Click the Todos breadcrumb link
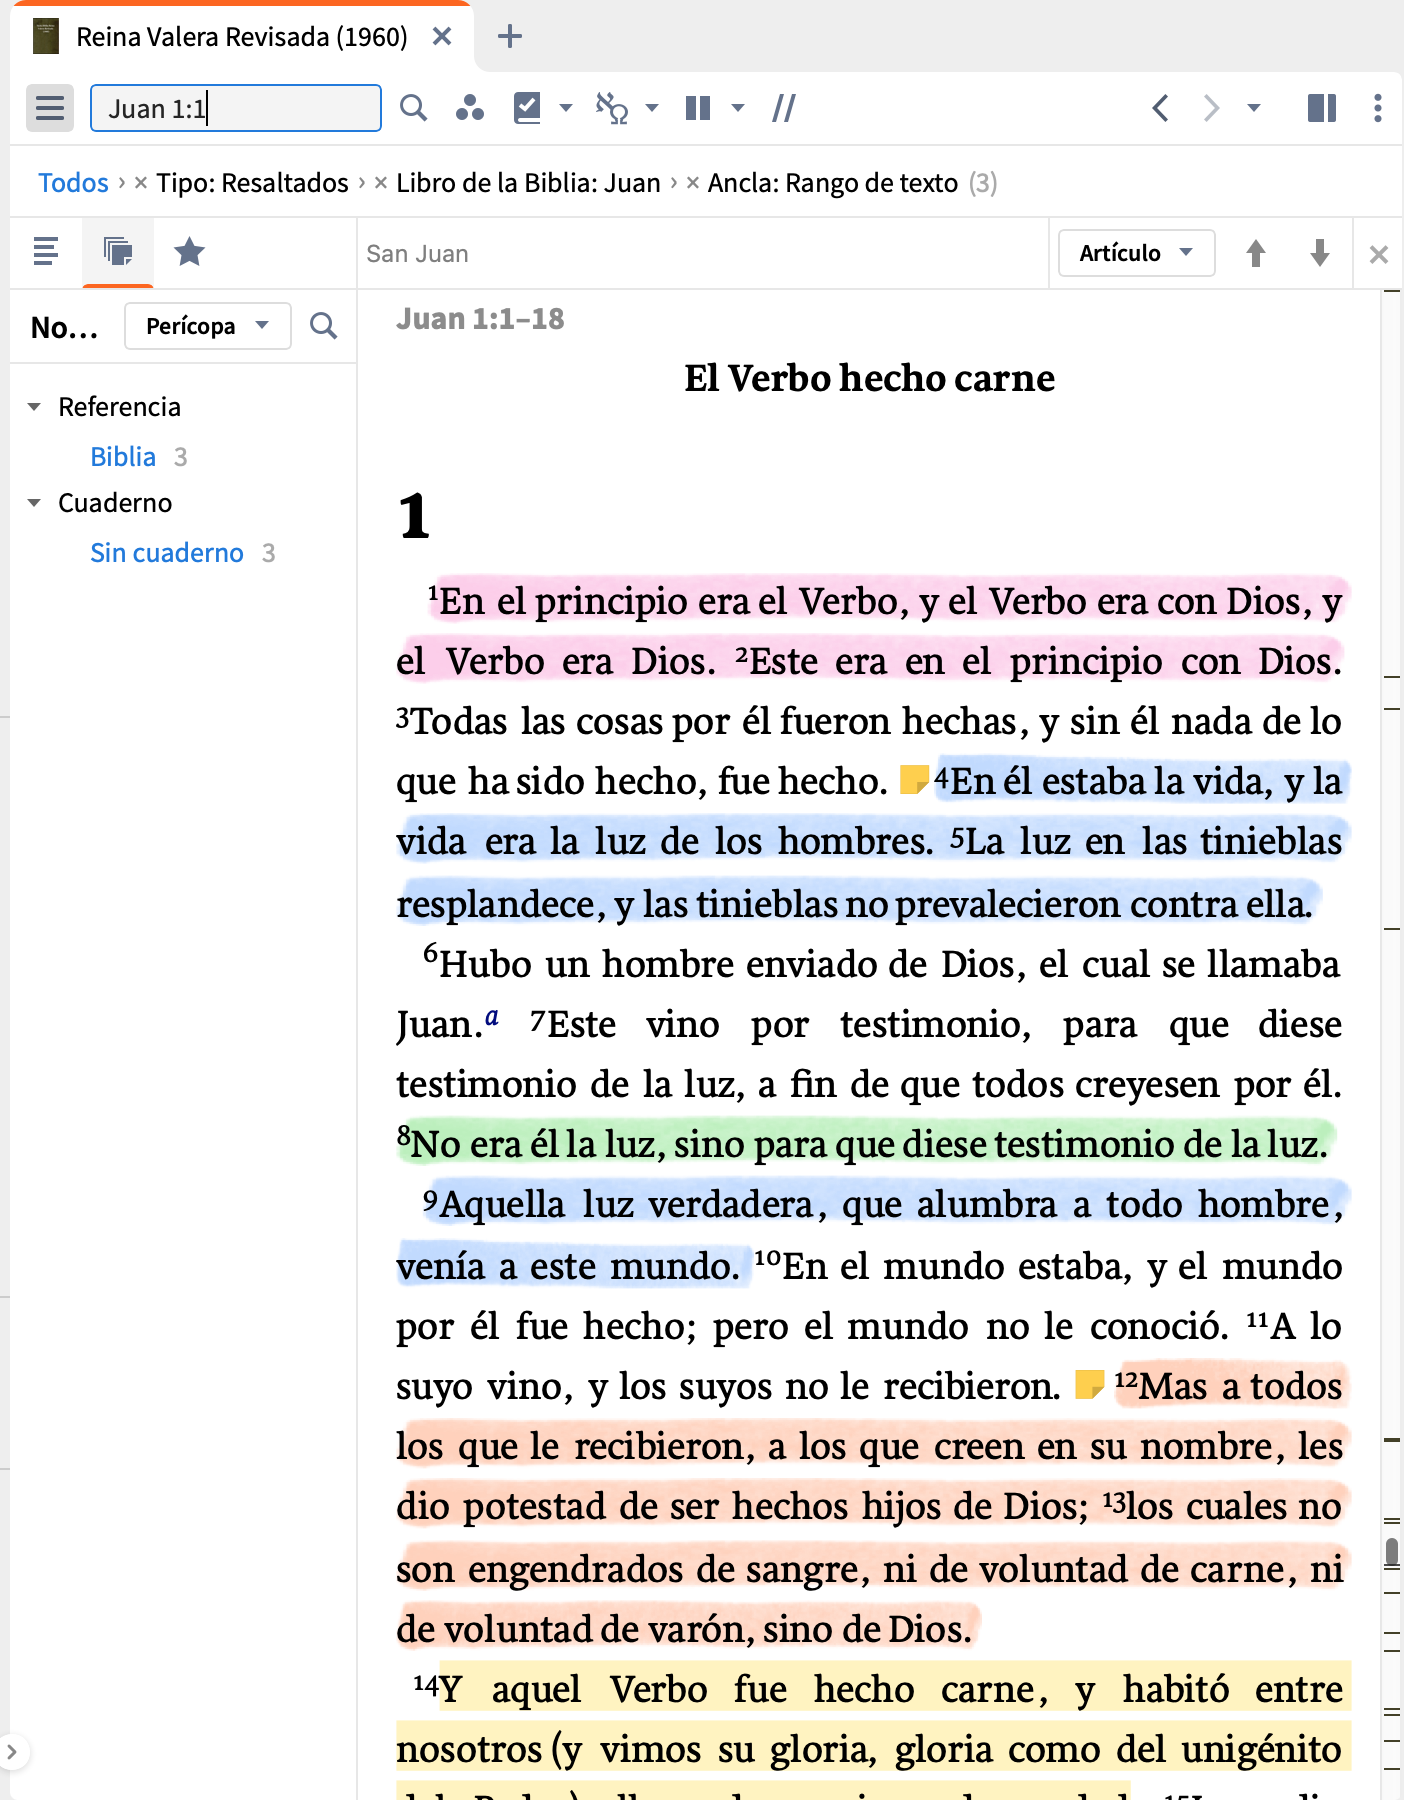 click(x=73, y=183)
